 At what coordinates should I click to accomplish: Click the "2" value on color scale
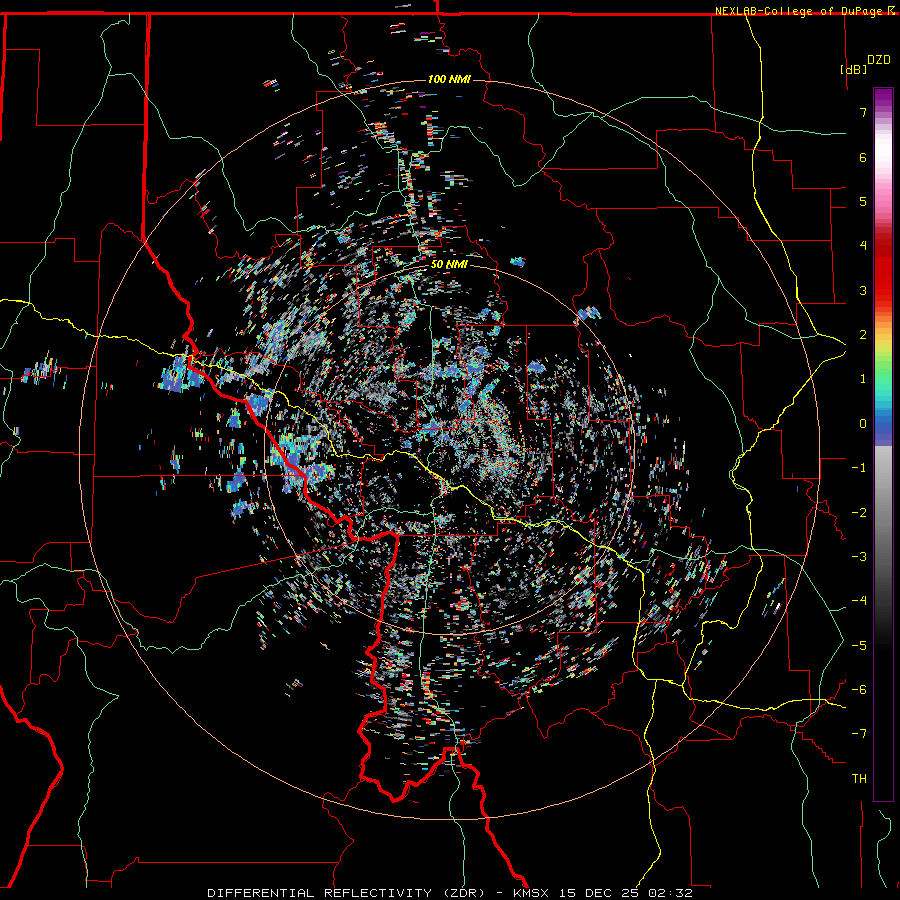tap(863, 335)
